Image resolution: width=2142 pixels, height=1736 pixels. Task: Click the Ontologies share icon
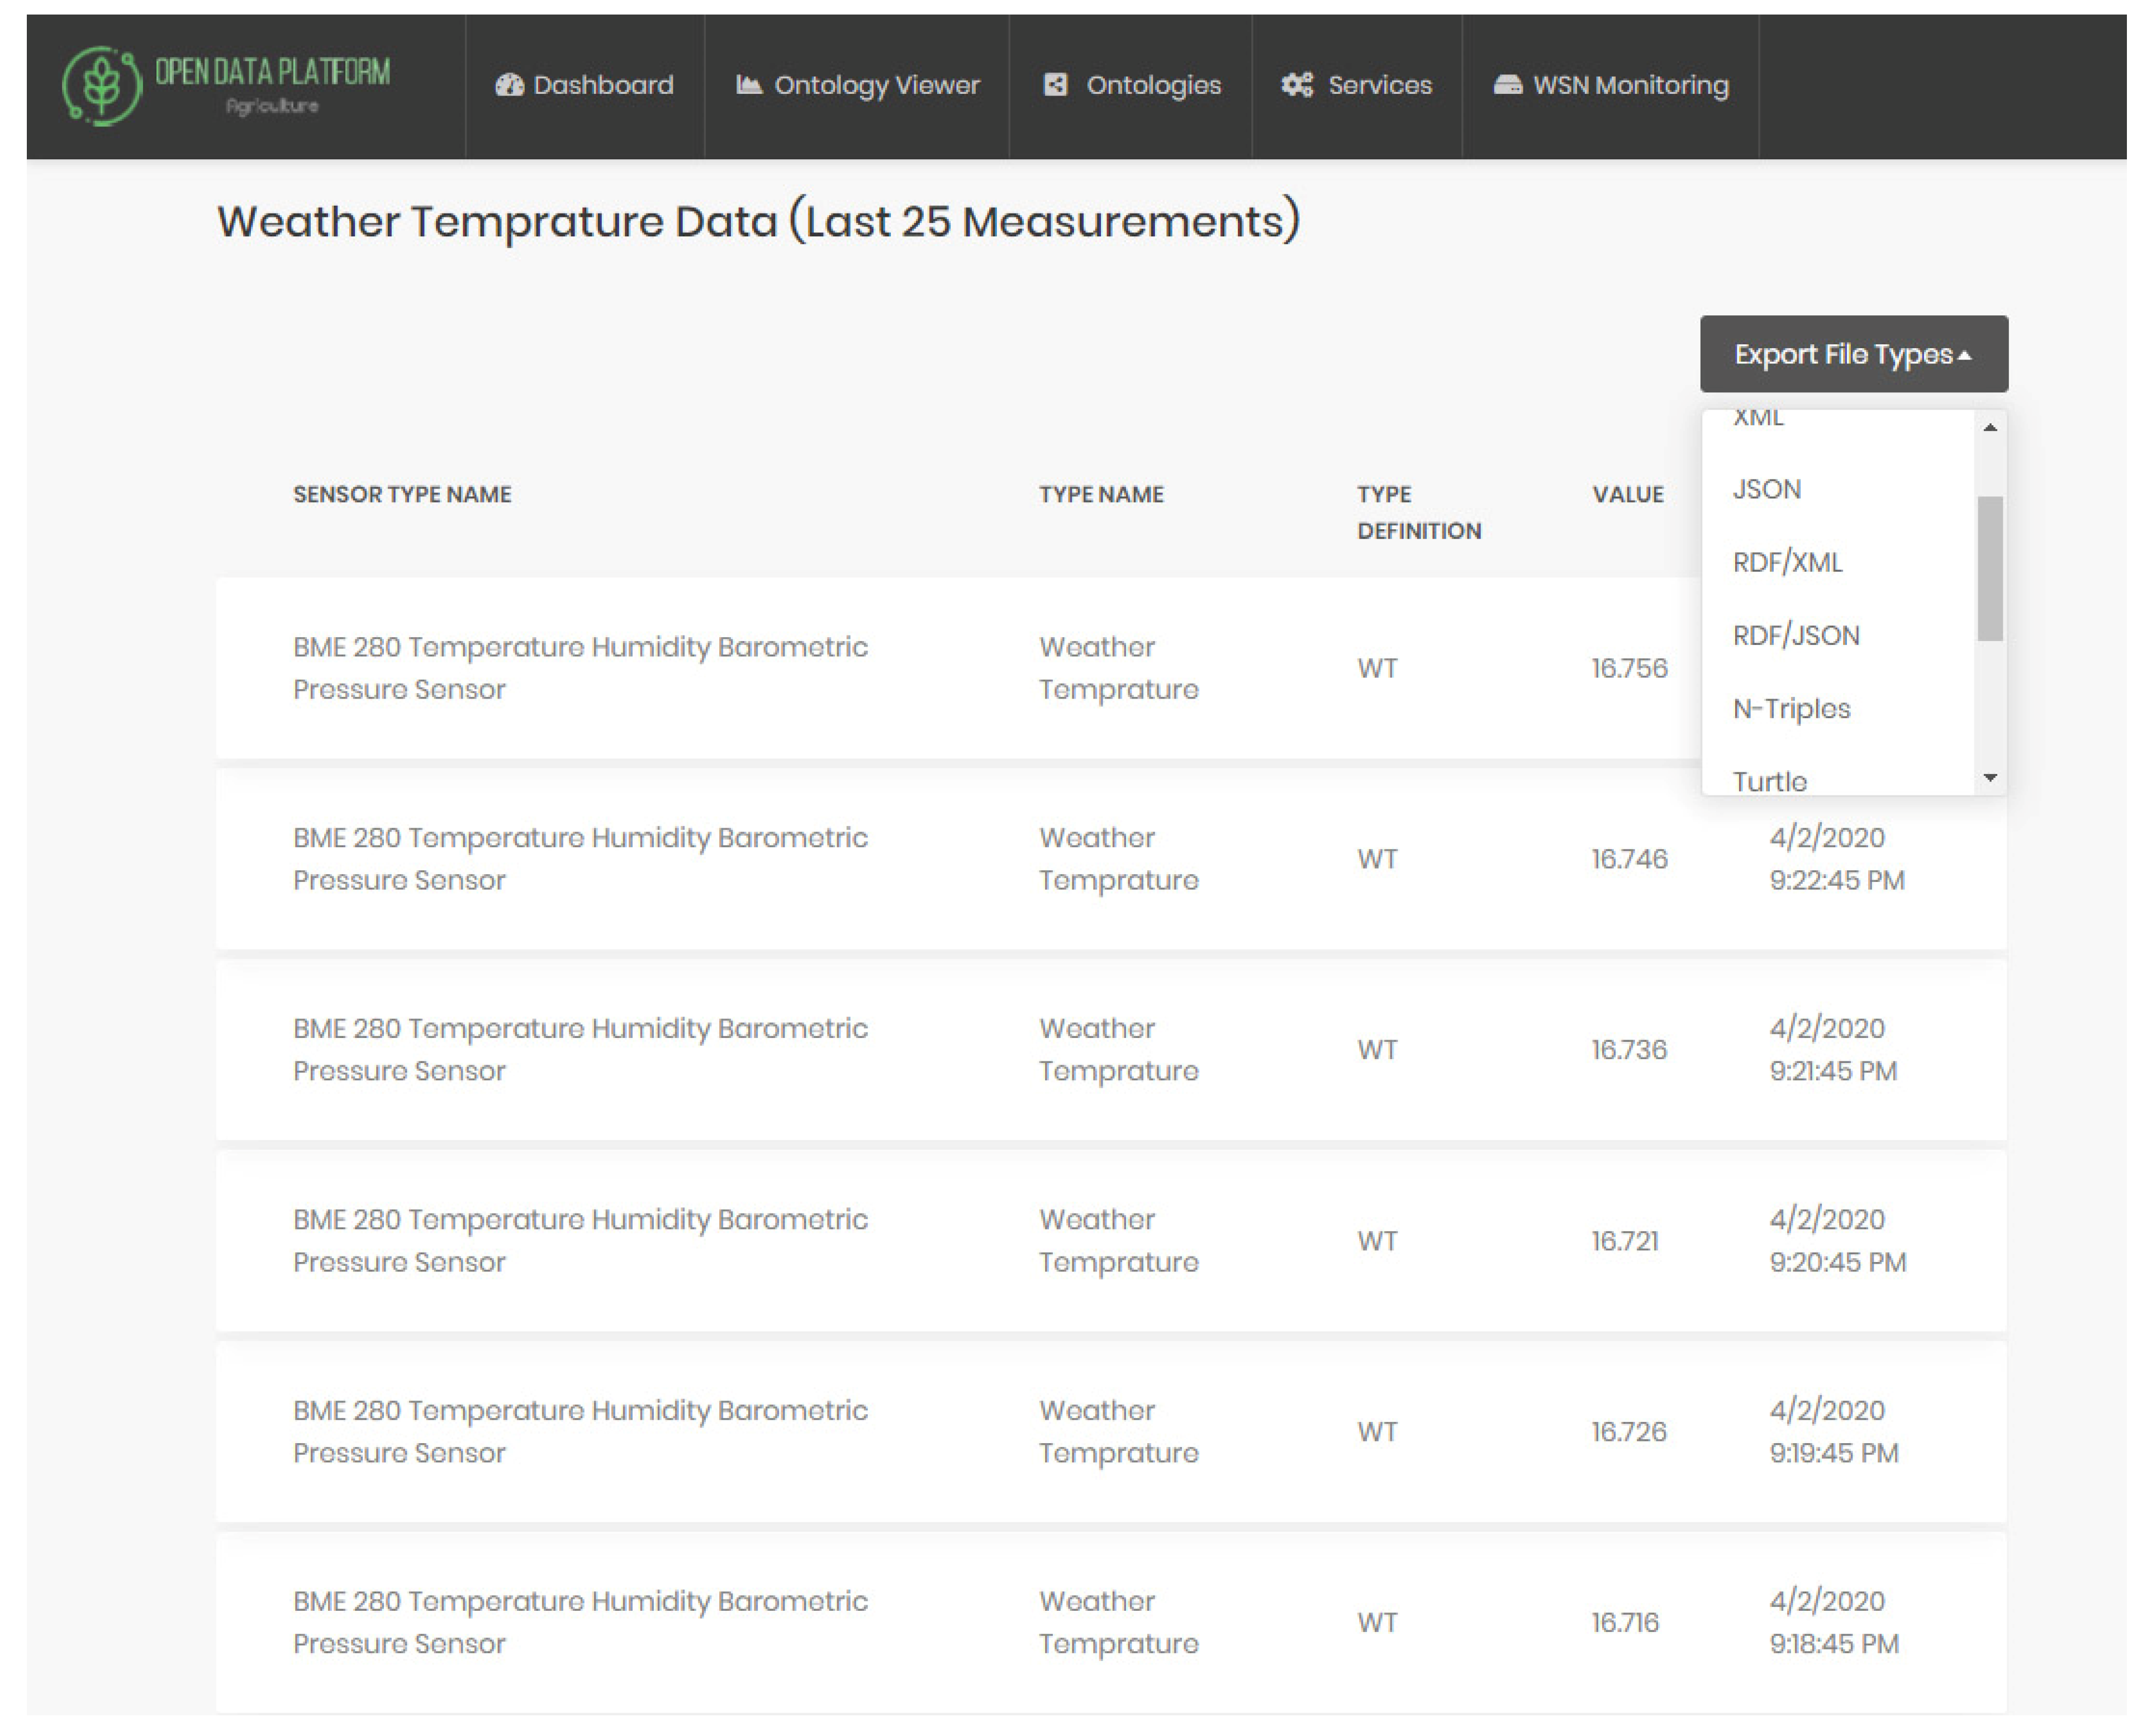[1055, 85]
